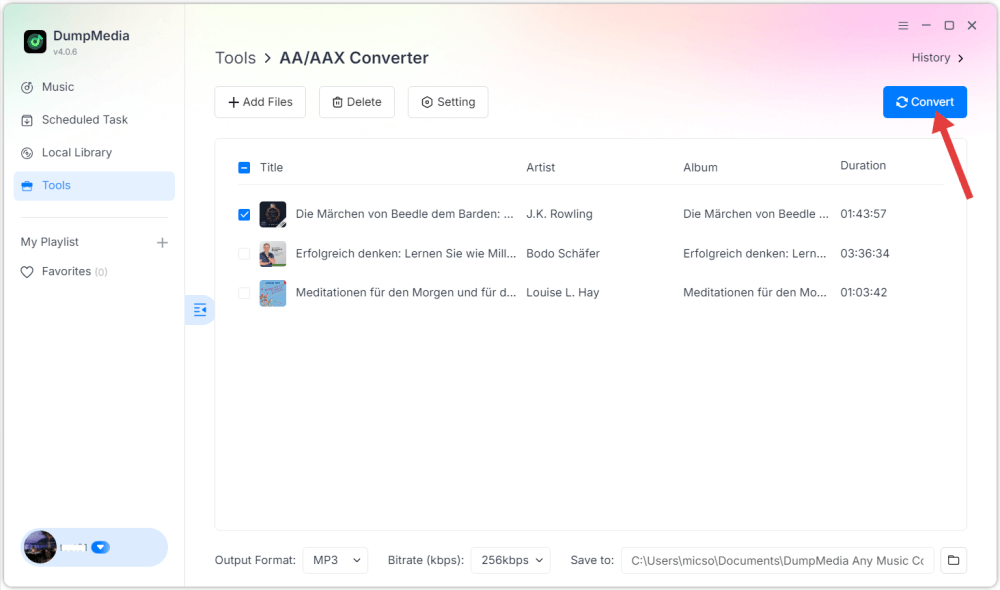Image resolution: width=1000 pixels, height=590 pixels.
Task: Uncheck the Die Märchen von Beedle audiobook
Action: point(244,214)
